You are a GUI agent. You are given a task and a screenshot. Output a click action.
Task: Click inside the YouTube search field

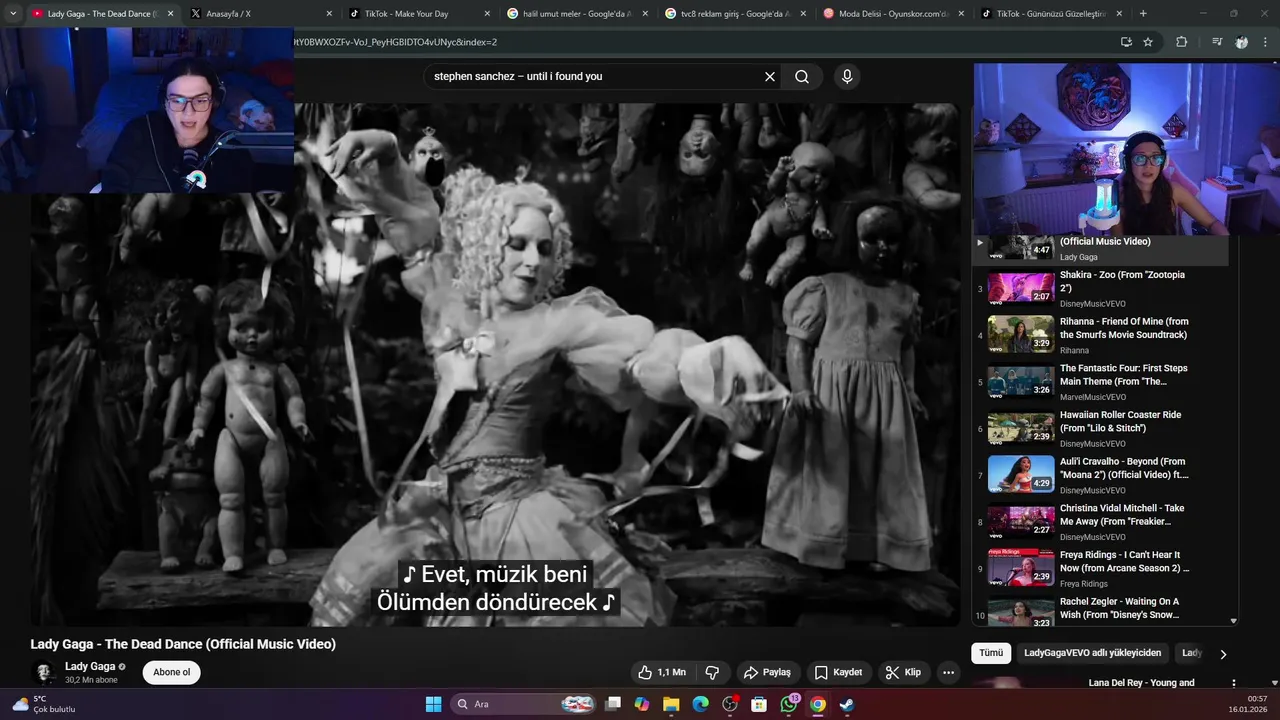pyautogui.click(x=595, y=76)
